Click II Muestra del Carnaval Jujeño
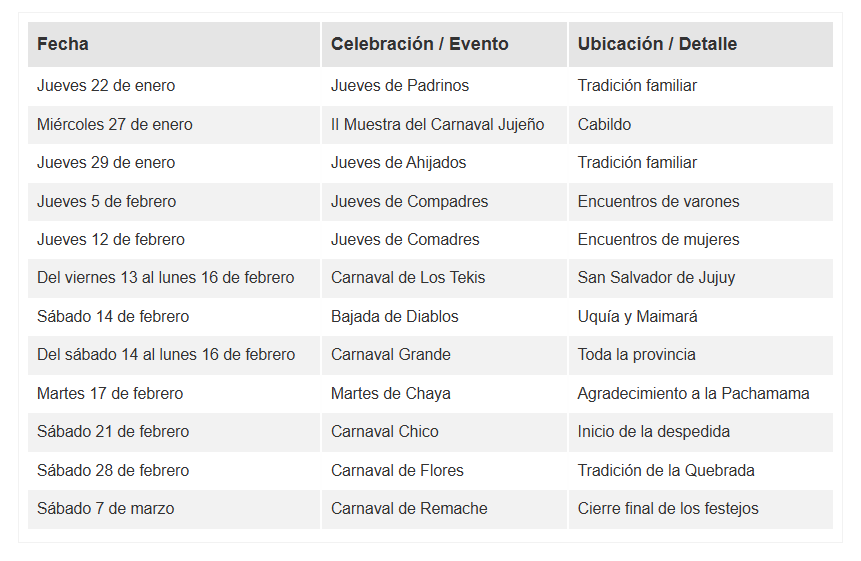Image resolution: width=861 pixels, height=561 pixels. coord(437,125)
